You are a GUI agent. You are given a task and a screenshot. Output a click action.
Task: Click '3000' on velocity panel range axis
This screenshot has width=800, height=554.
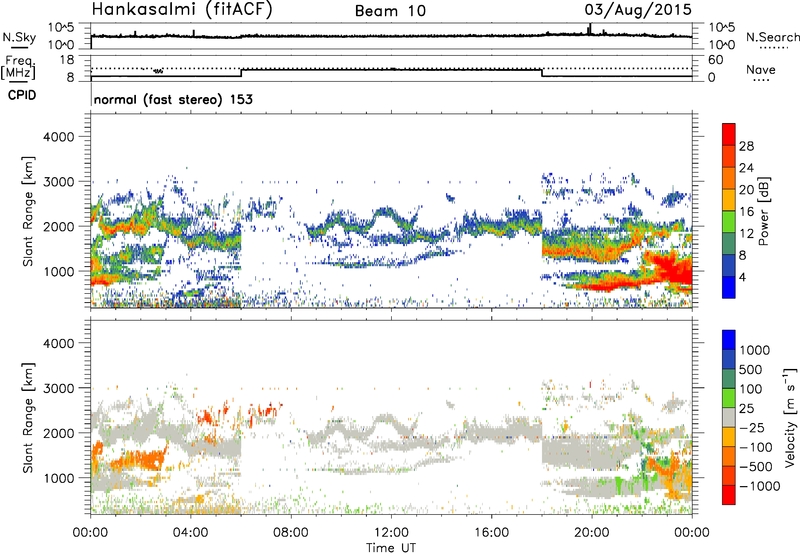[58, 388]
